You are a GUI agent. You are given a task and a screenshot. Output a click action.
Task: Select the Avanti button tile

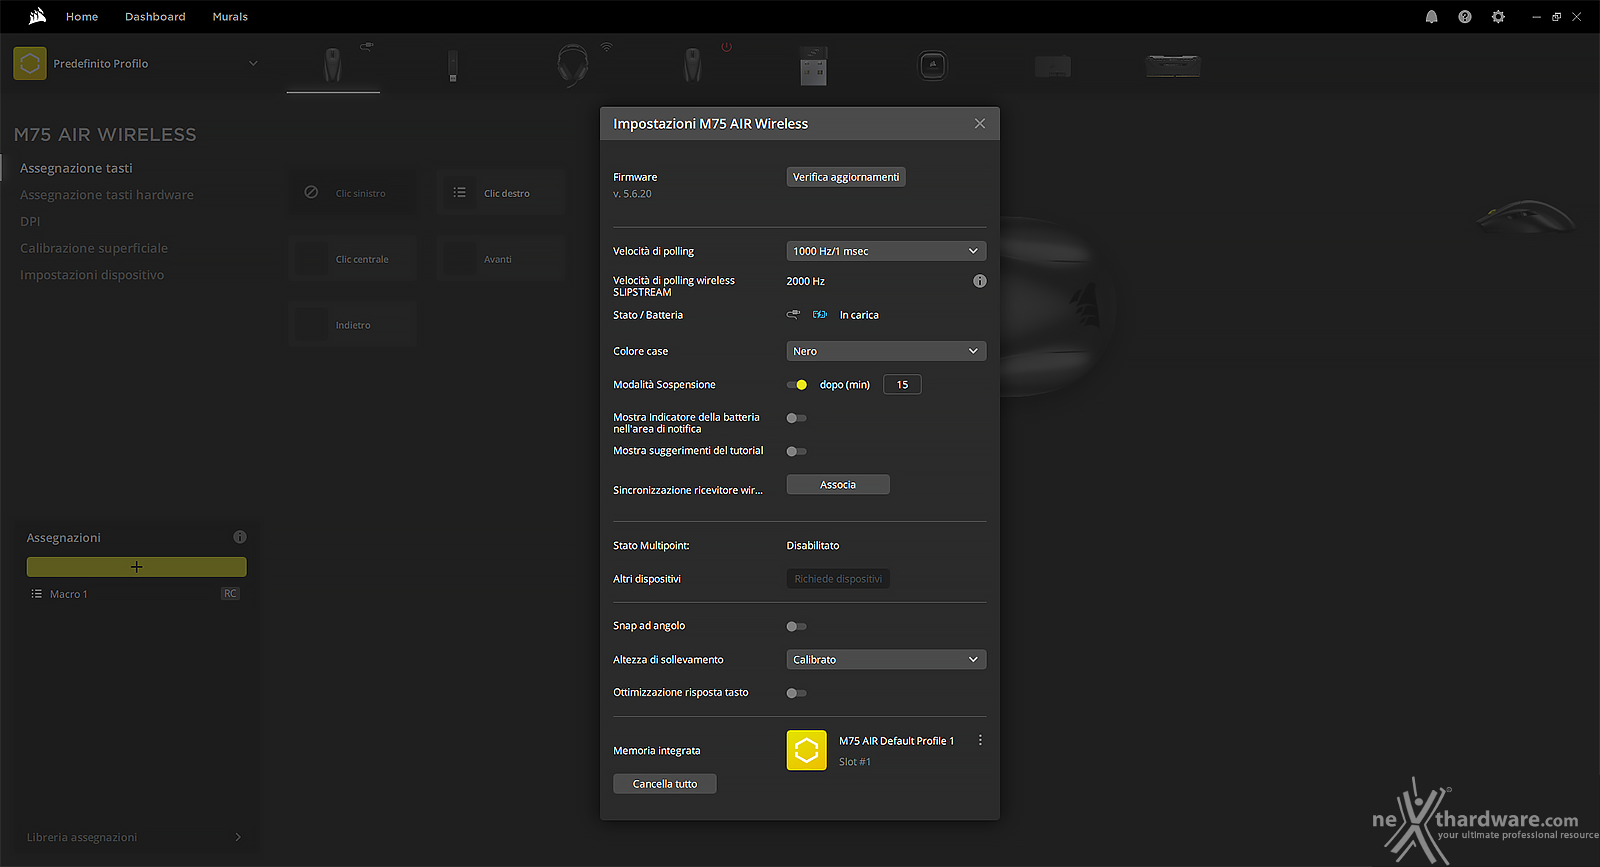[x=501, y=259]
